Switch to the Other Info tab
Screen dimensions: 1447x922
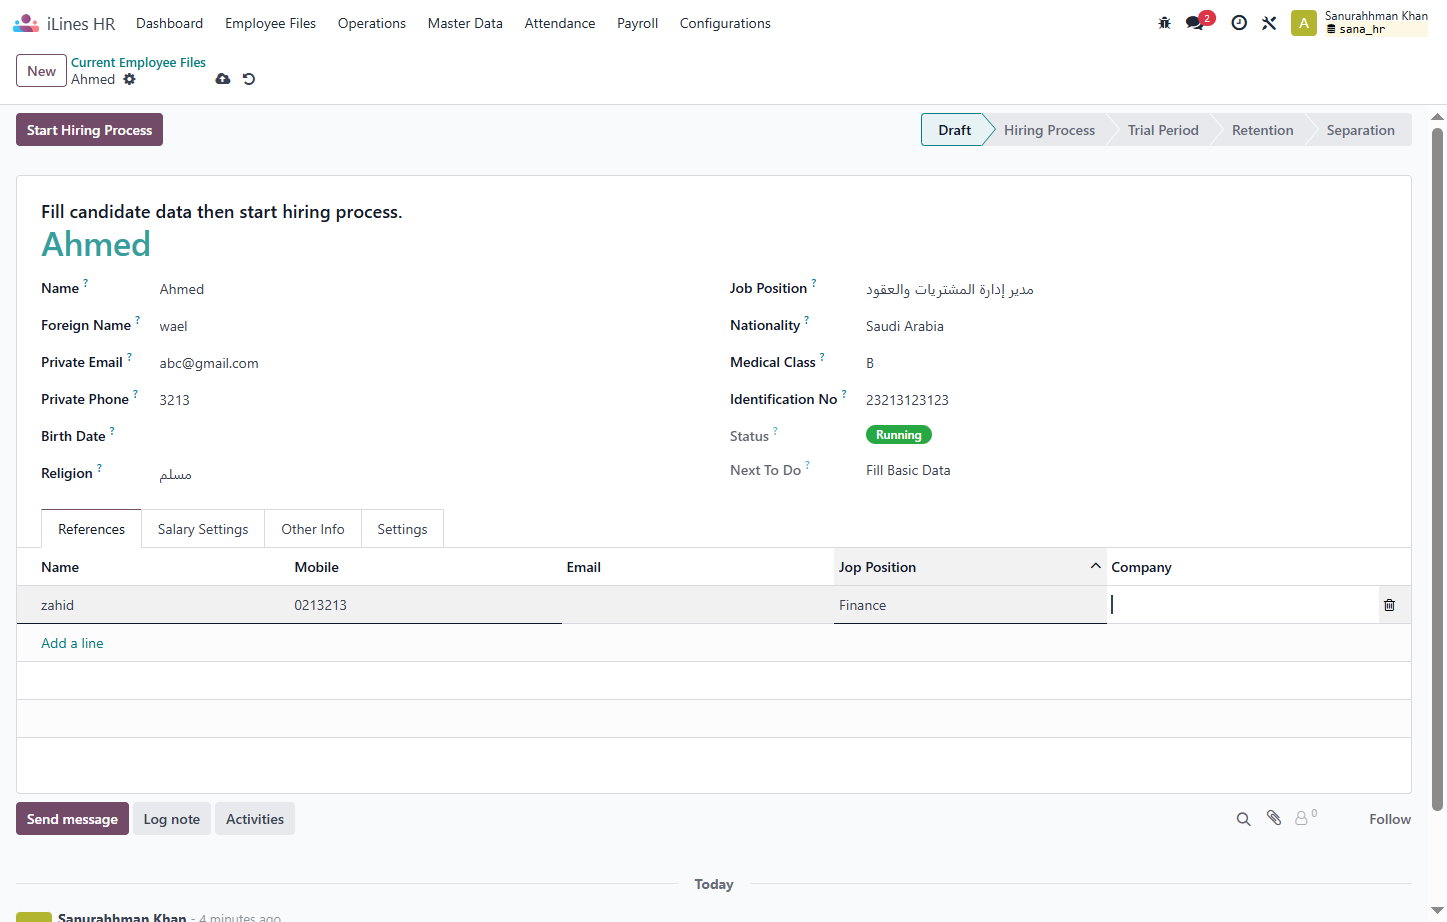(313, 529)
